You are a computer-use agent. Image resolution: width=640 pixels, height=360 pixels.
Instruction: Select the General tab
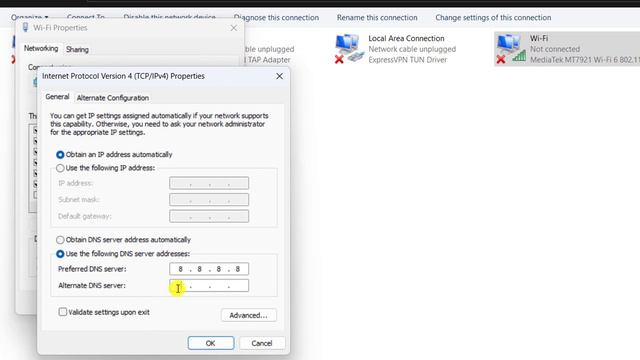(x=57, y=97)
